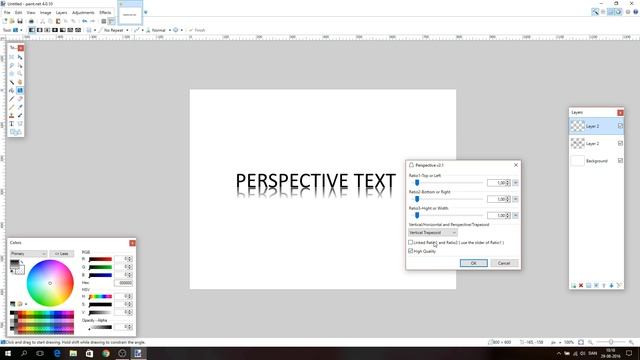Select the Gradient tool in toolbox
Screen dimensions: 640x360
(20, 90)
